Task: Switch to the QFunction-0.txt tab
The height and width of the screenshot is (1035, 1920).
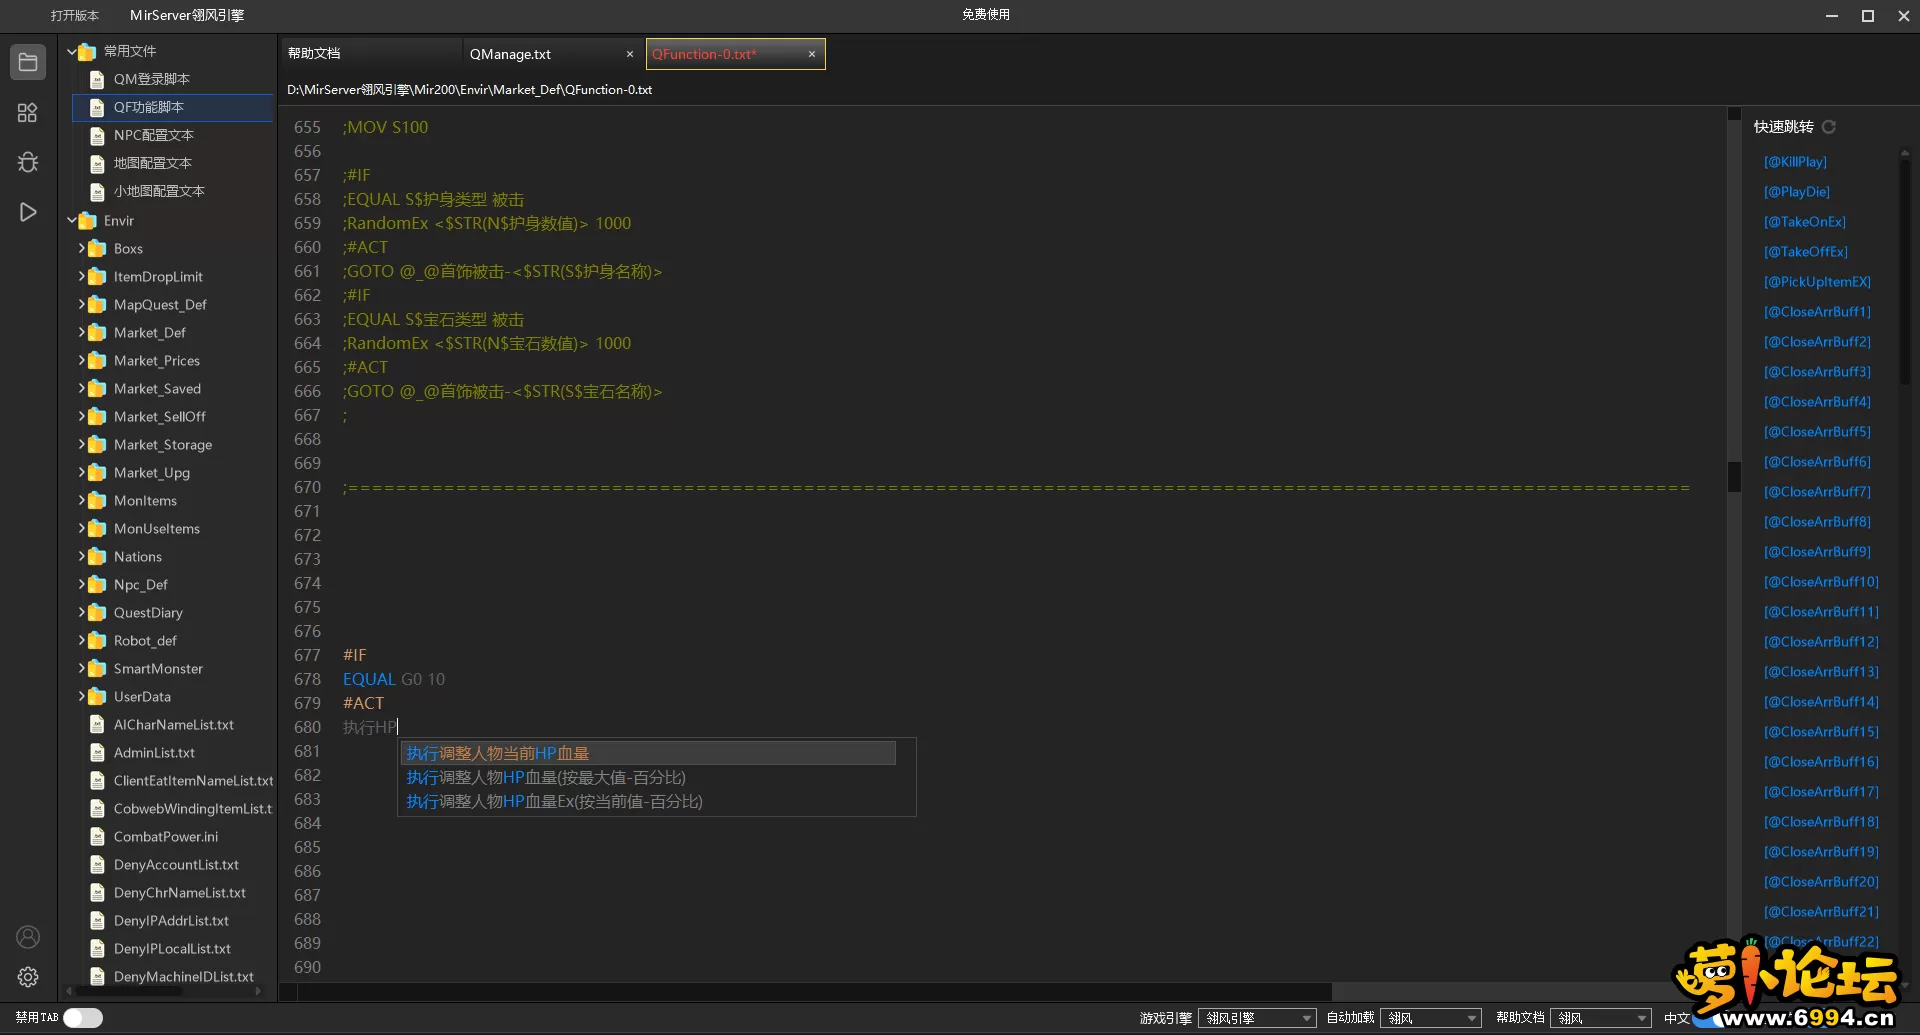Action: pyautogui.click(x=735, y=54)
